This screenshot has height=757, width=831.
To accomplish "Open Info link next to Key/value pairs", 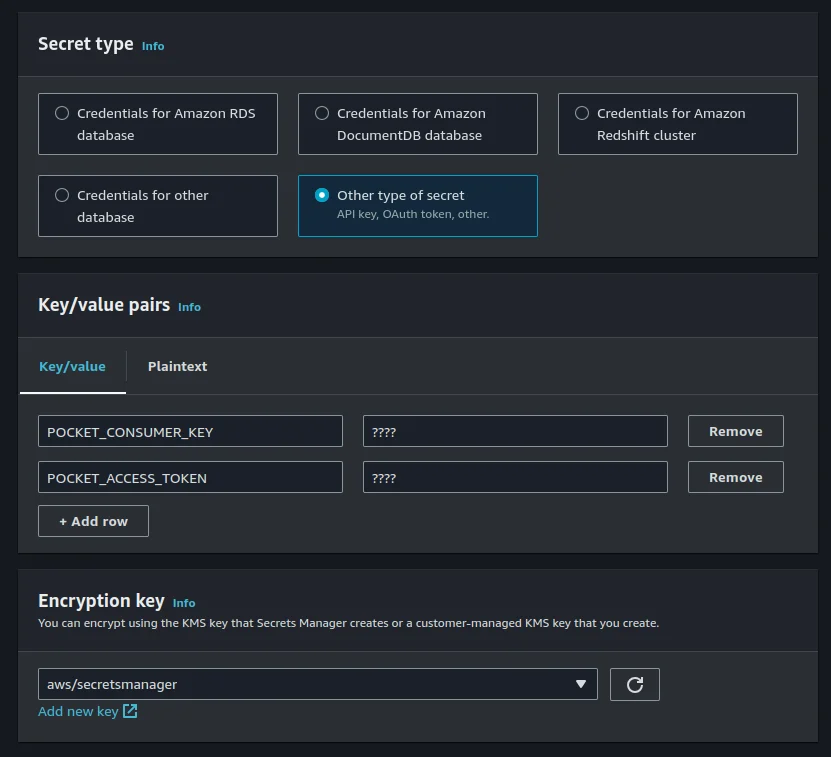I will click(189, 307).
